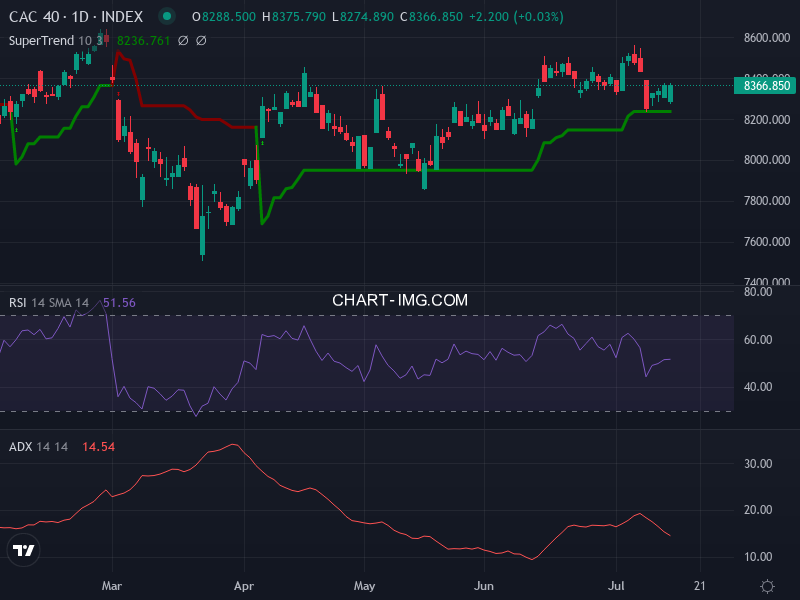Click the RSI 60.00 scale label

point(758,340)
